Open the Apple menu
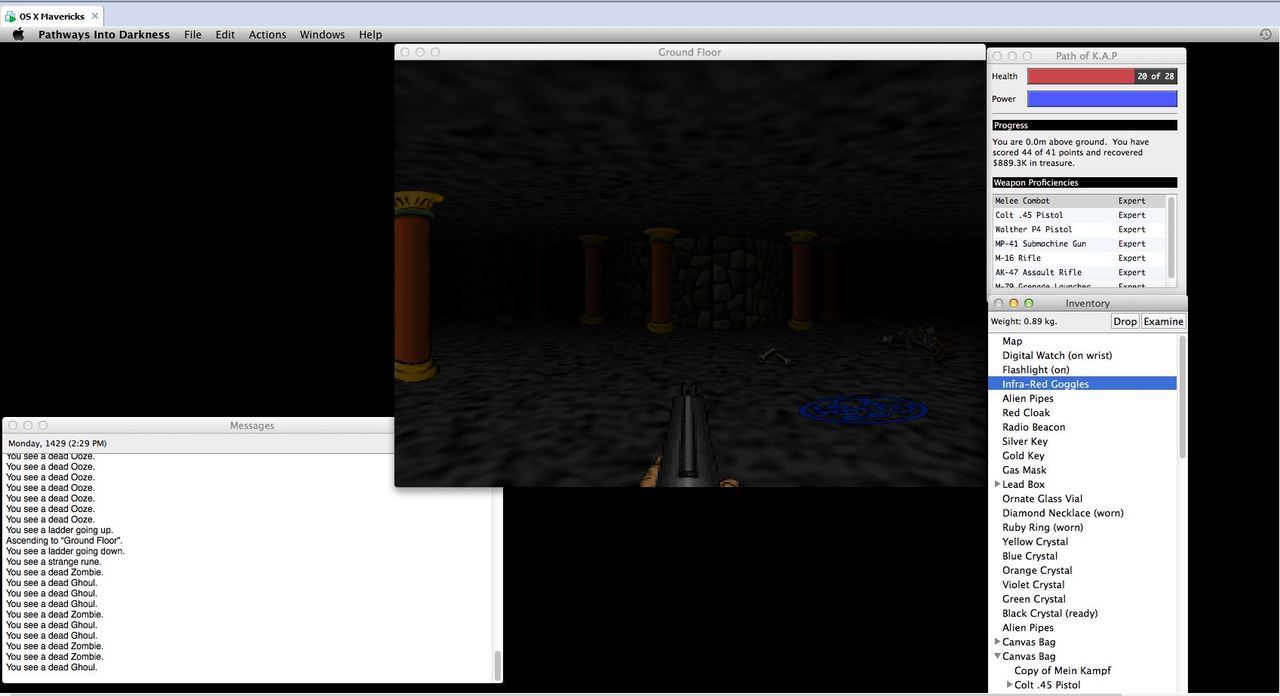The image size is (1280, 696). click(x=18, y=34)
